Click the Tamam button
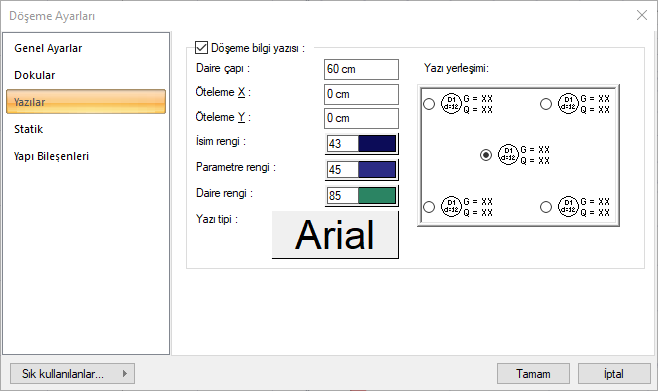The height and width of the screenshot is (391, 658). tap(533, 373)
